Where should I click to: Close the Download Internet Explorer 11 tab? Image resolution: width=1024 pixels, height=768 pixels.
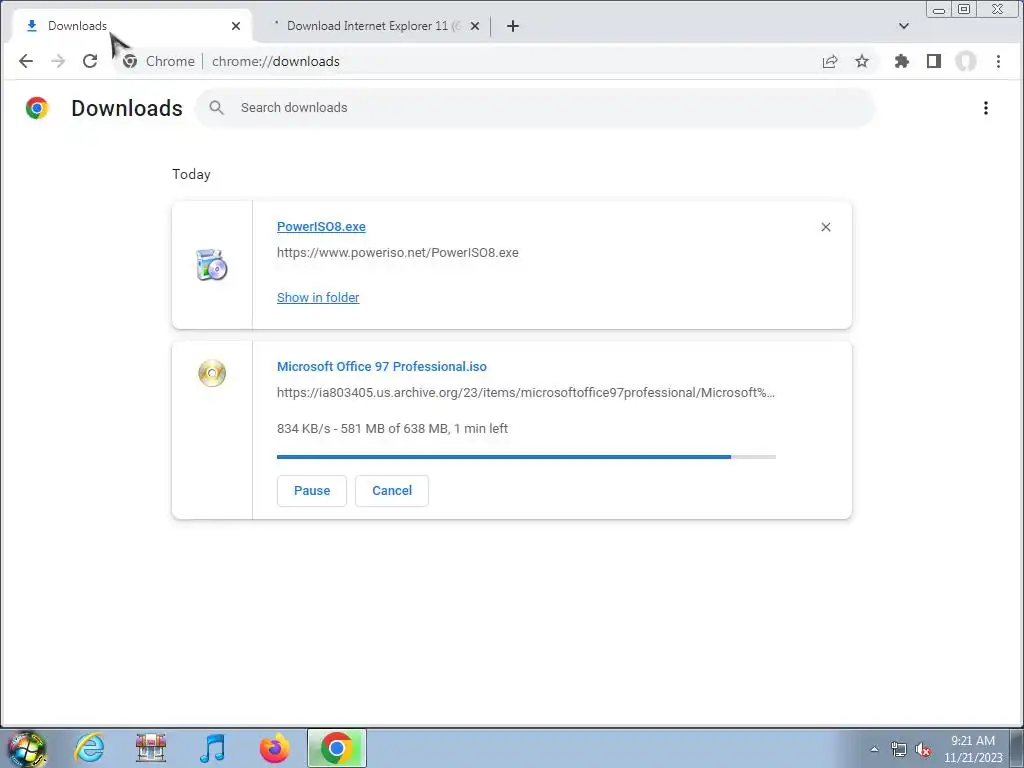click(475, 26)
